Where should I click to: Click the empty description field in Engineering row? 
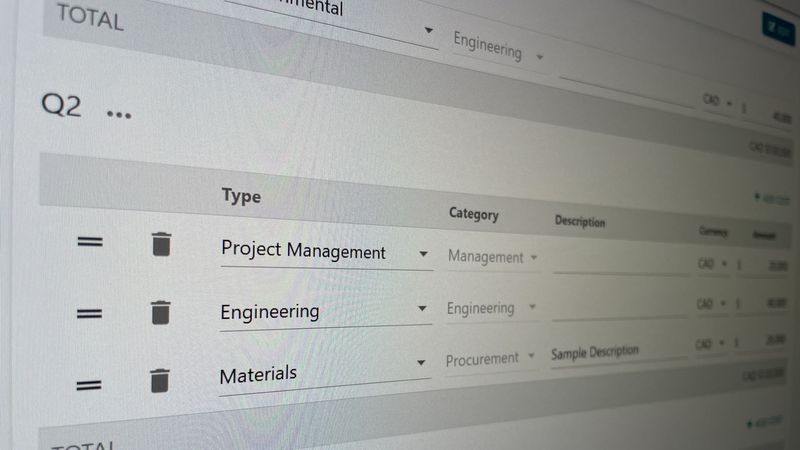click(619, 308)
